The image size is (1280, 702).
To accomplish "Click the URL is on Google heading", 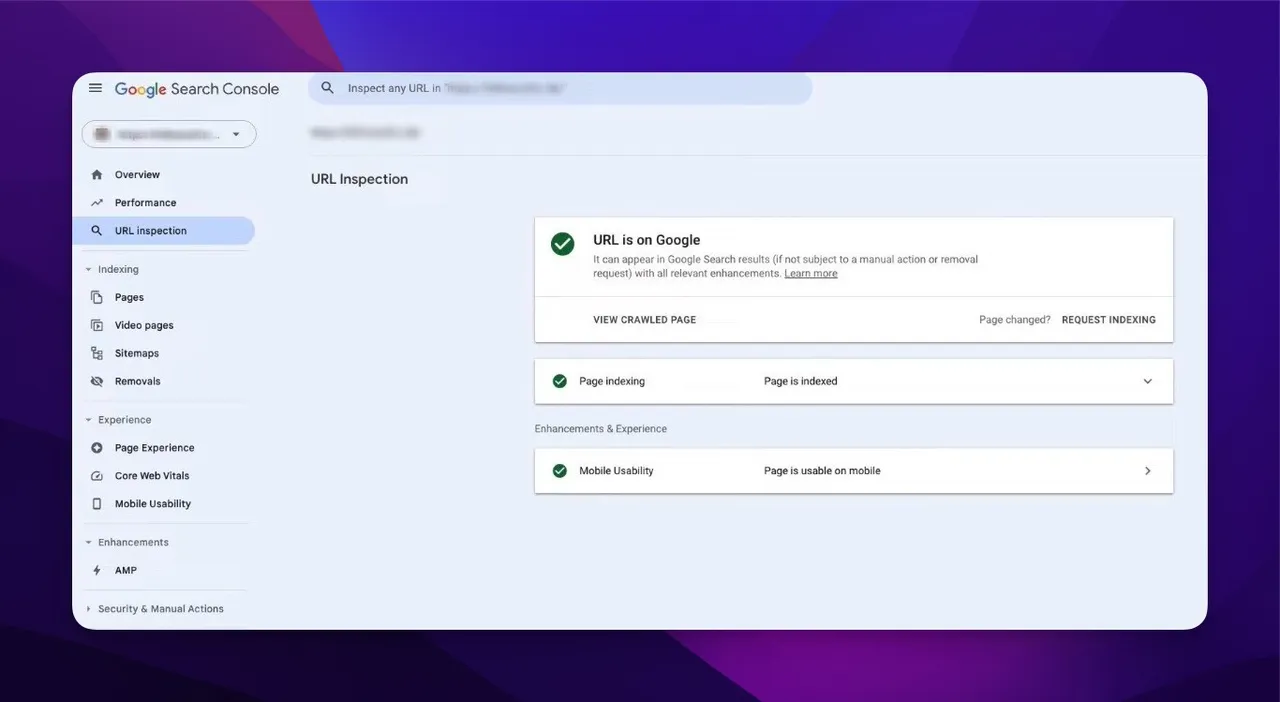I will 647,240.
